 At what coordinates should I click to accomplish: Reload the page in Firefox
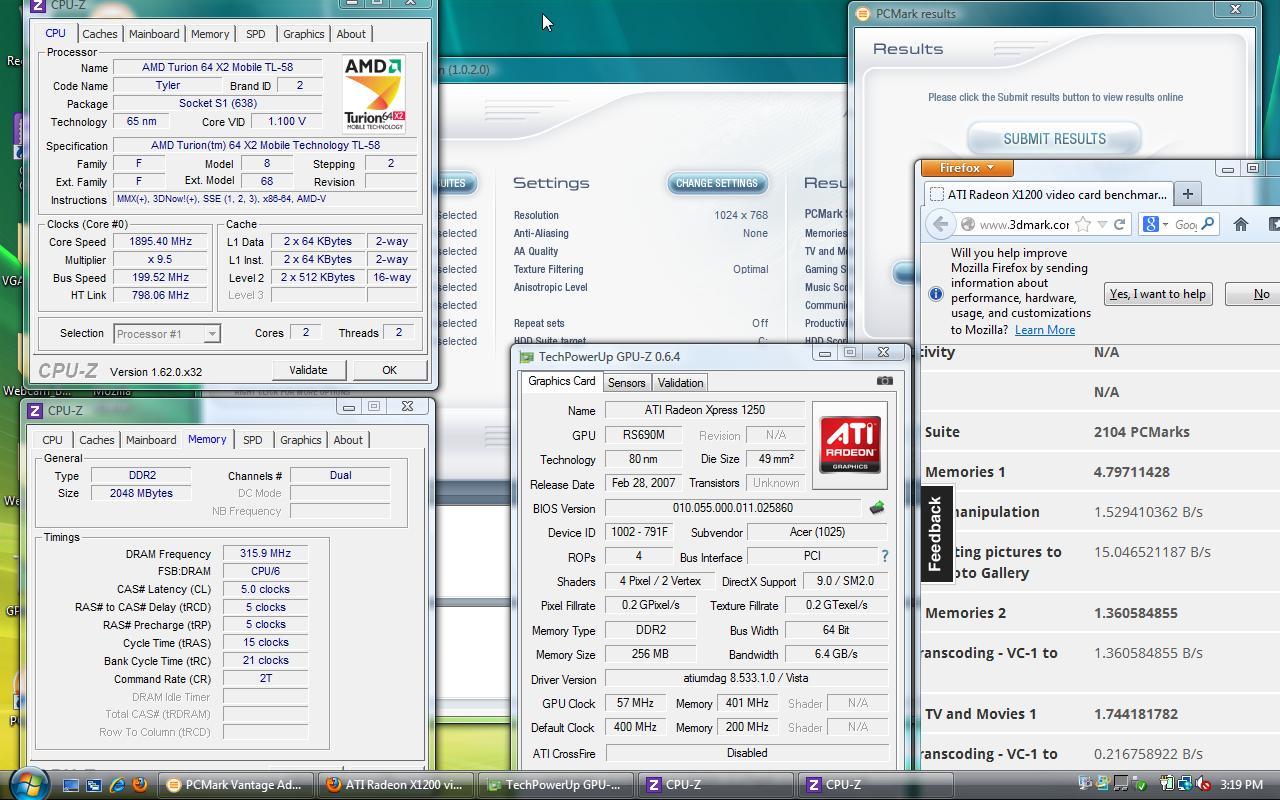pos(1119,224)
